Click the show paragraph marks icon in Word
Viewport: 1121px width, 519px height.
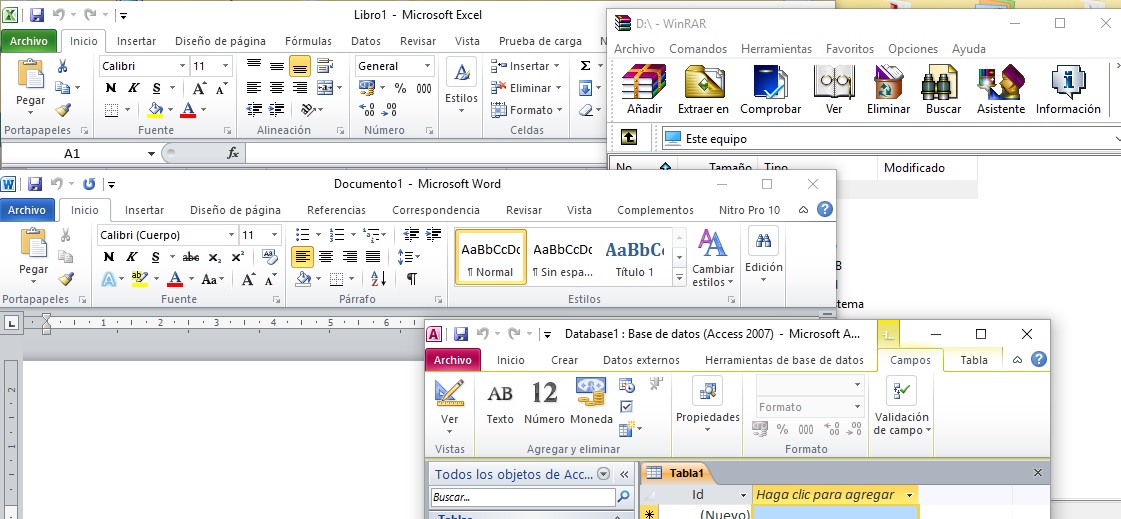click(x=413, y=279)
